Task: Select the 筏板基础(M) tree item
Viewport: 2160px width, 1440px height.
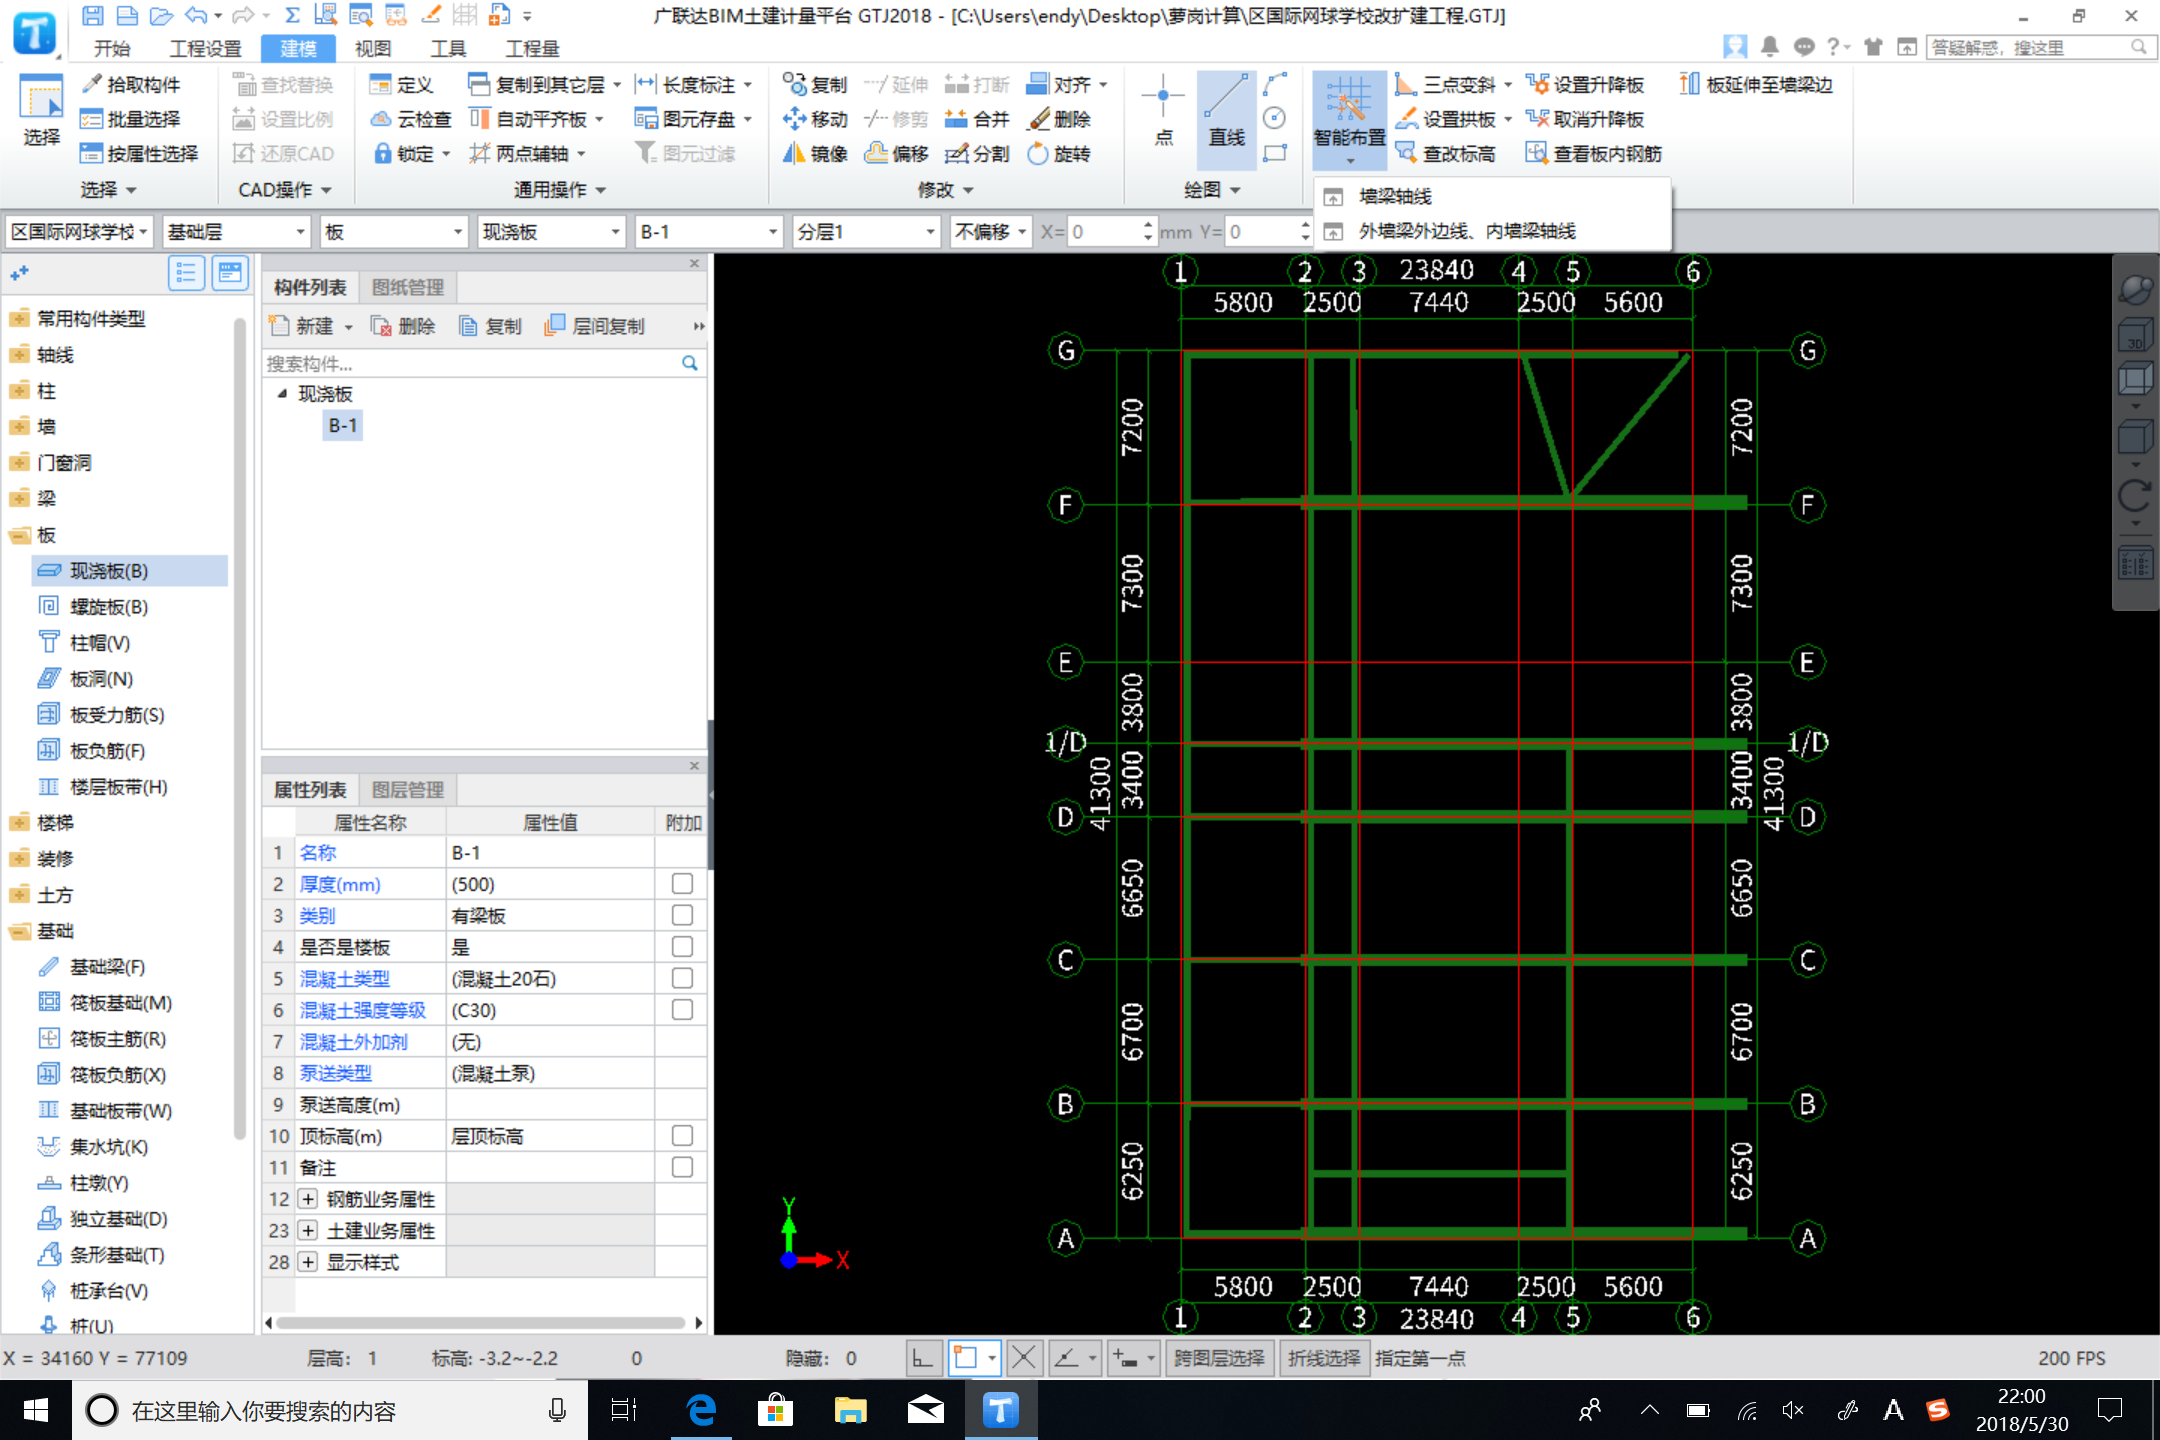Action: click(x=120, y=1003)
